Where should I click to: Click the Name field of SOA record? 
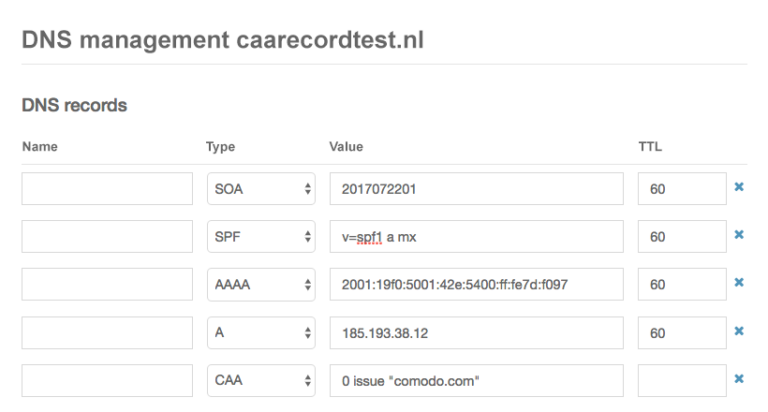[107, 189]
